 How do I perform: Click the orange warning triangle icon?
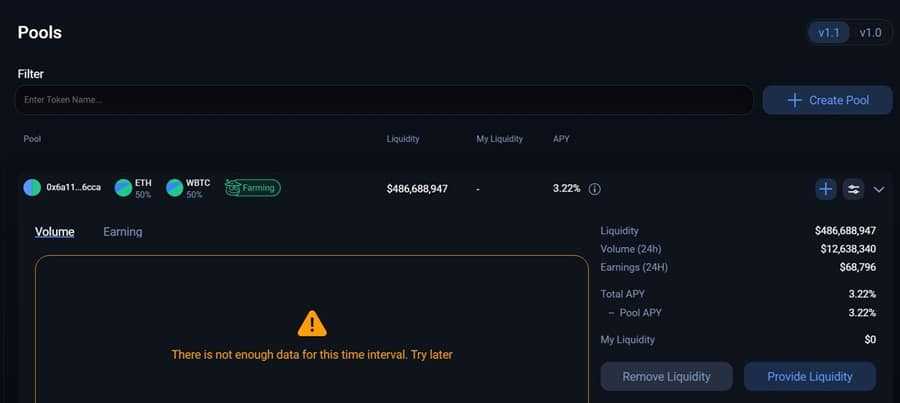click(312, 323)
